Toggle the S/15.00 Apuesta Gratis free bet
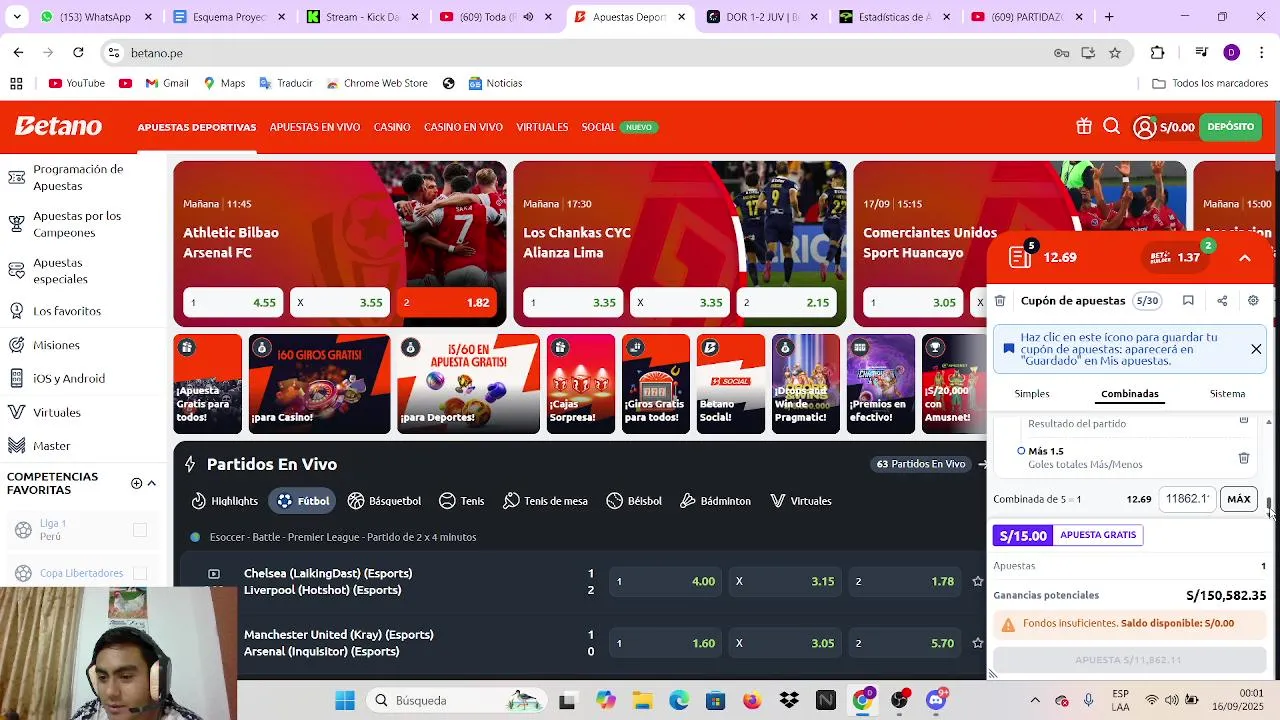This screenshot has width=1280, height=720. pos(1068,535)
